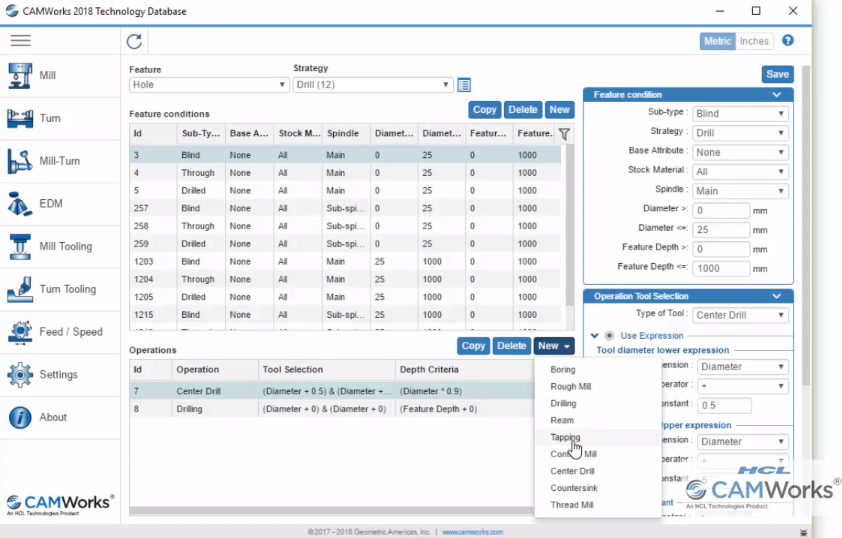The image size is (842, 538).
Task: Click the Save button
Action: point(777,74)
